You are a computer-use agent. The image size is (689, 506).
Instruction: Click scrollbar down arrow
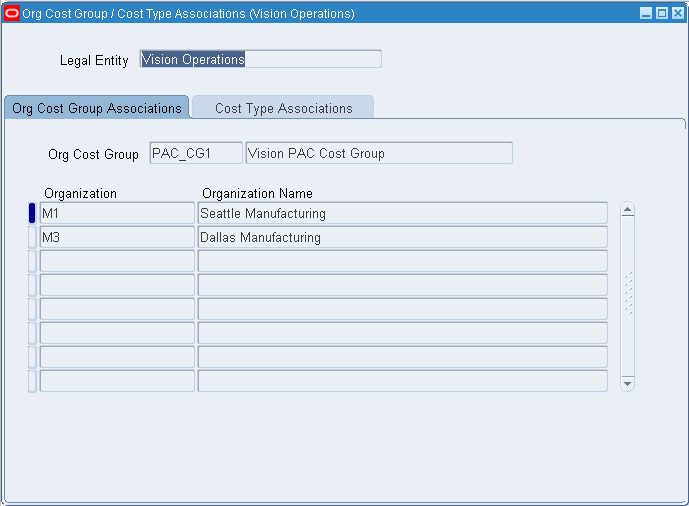click(627, 384)
